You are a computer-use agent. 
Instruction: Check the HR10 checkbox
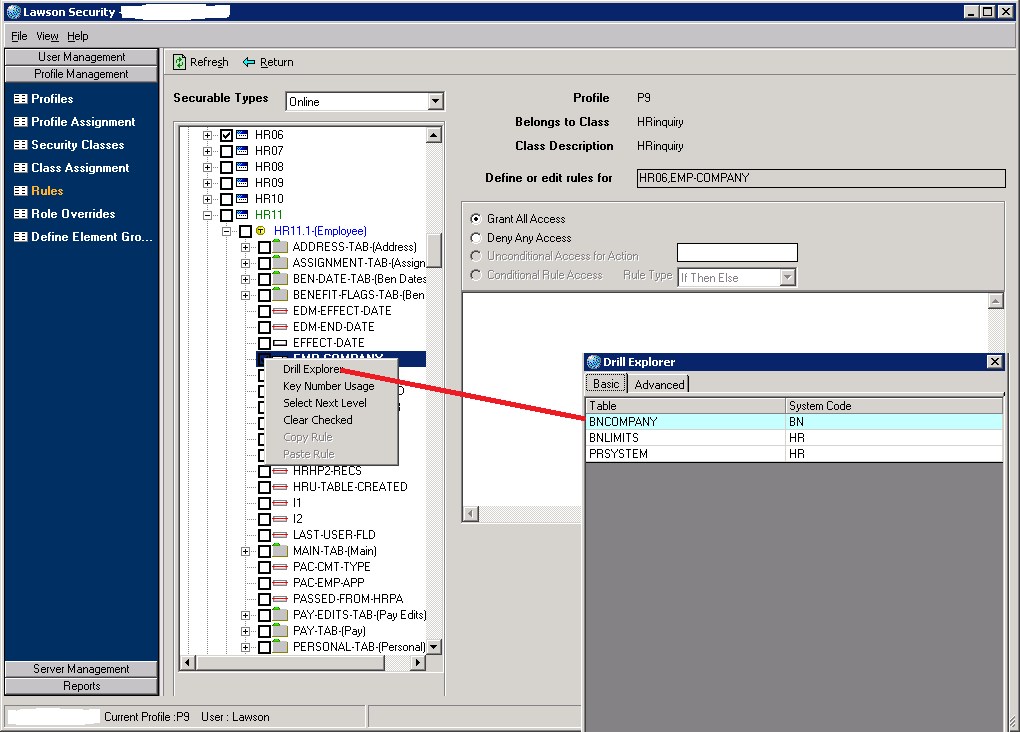tap(226, 198)
